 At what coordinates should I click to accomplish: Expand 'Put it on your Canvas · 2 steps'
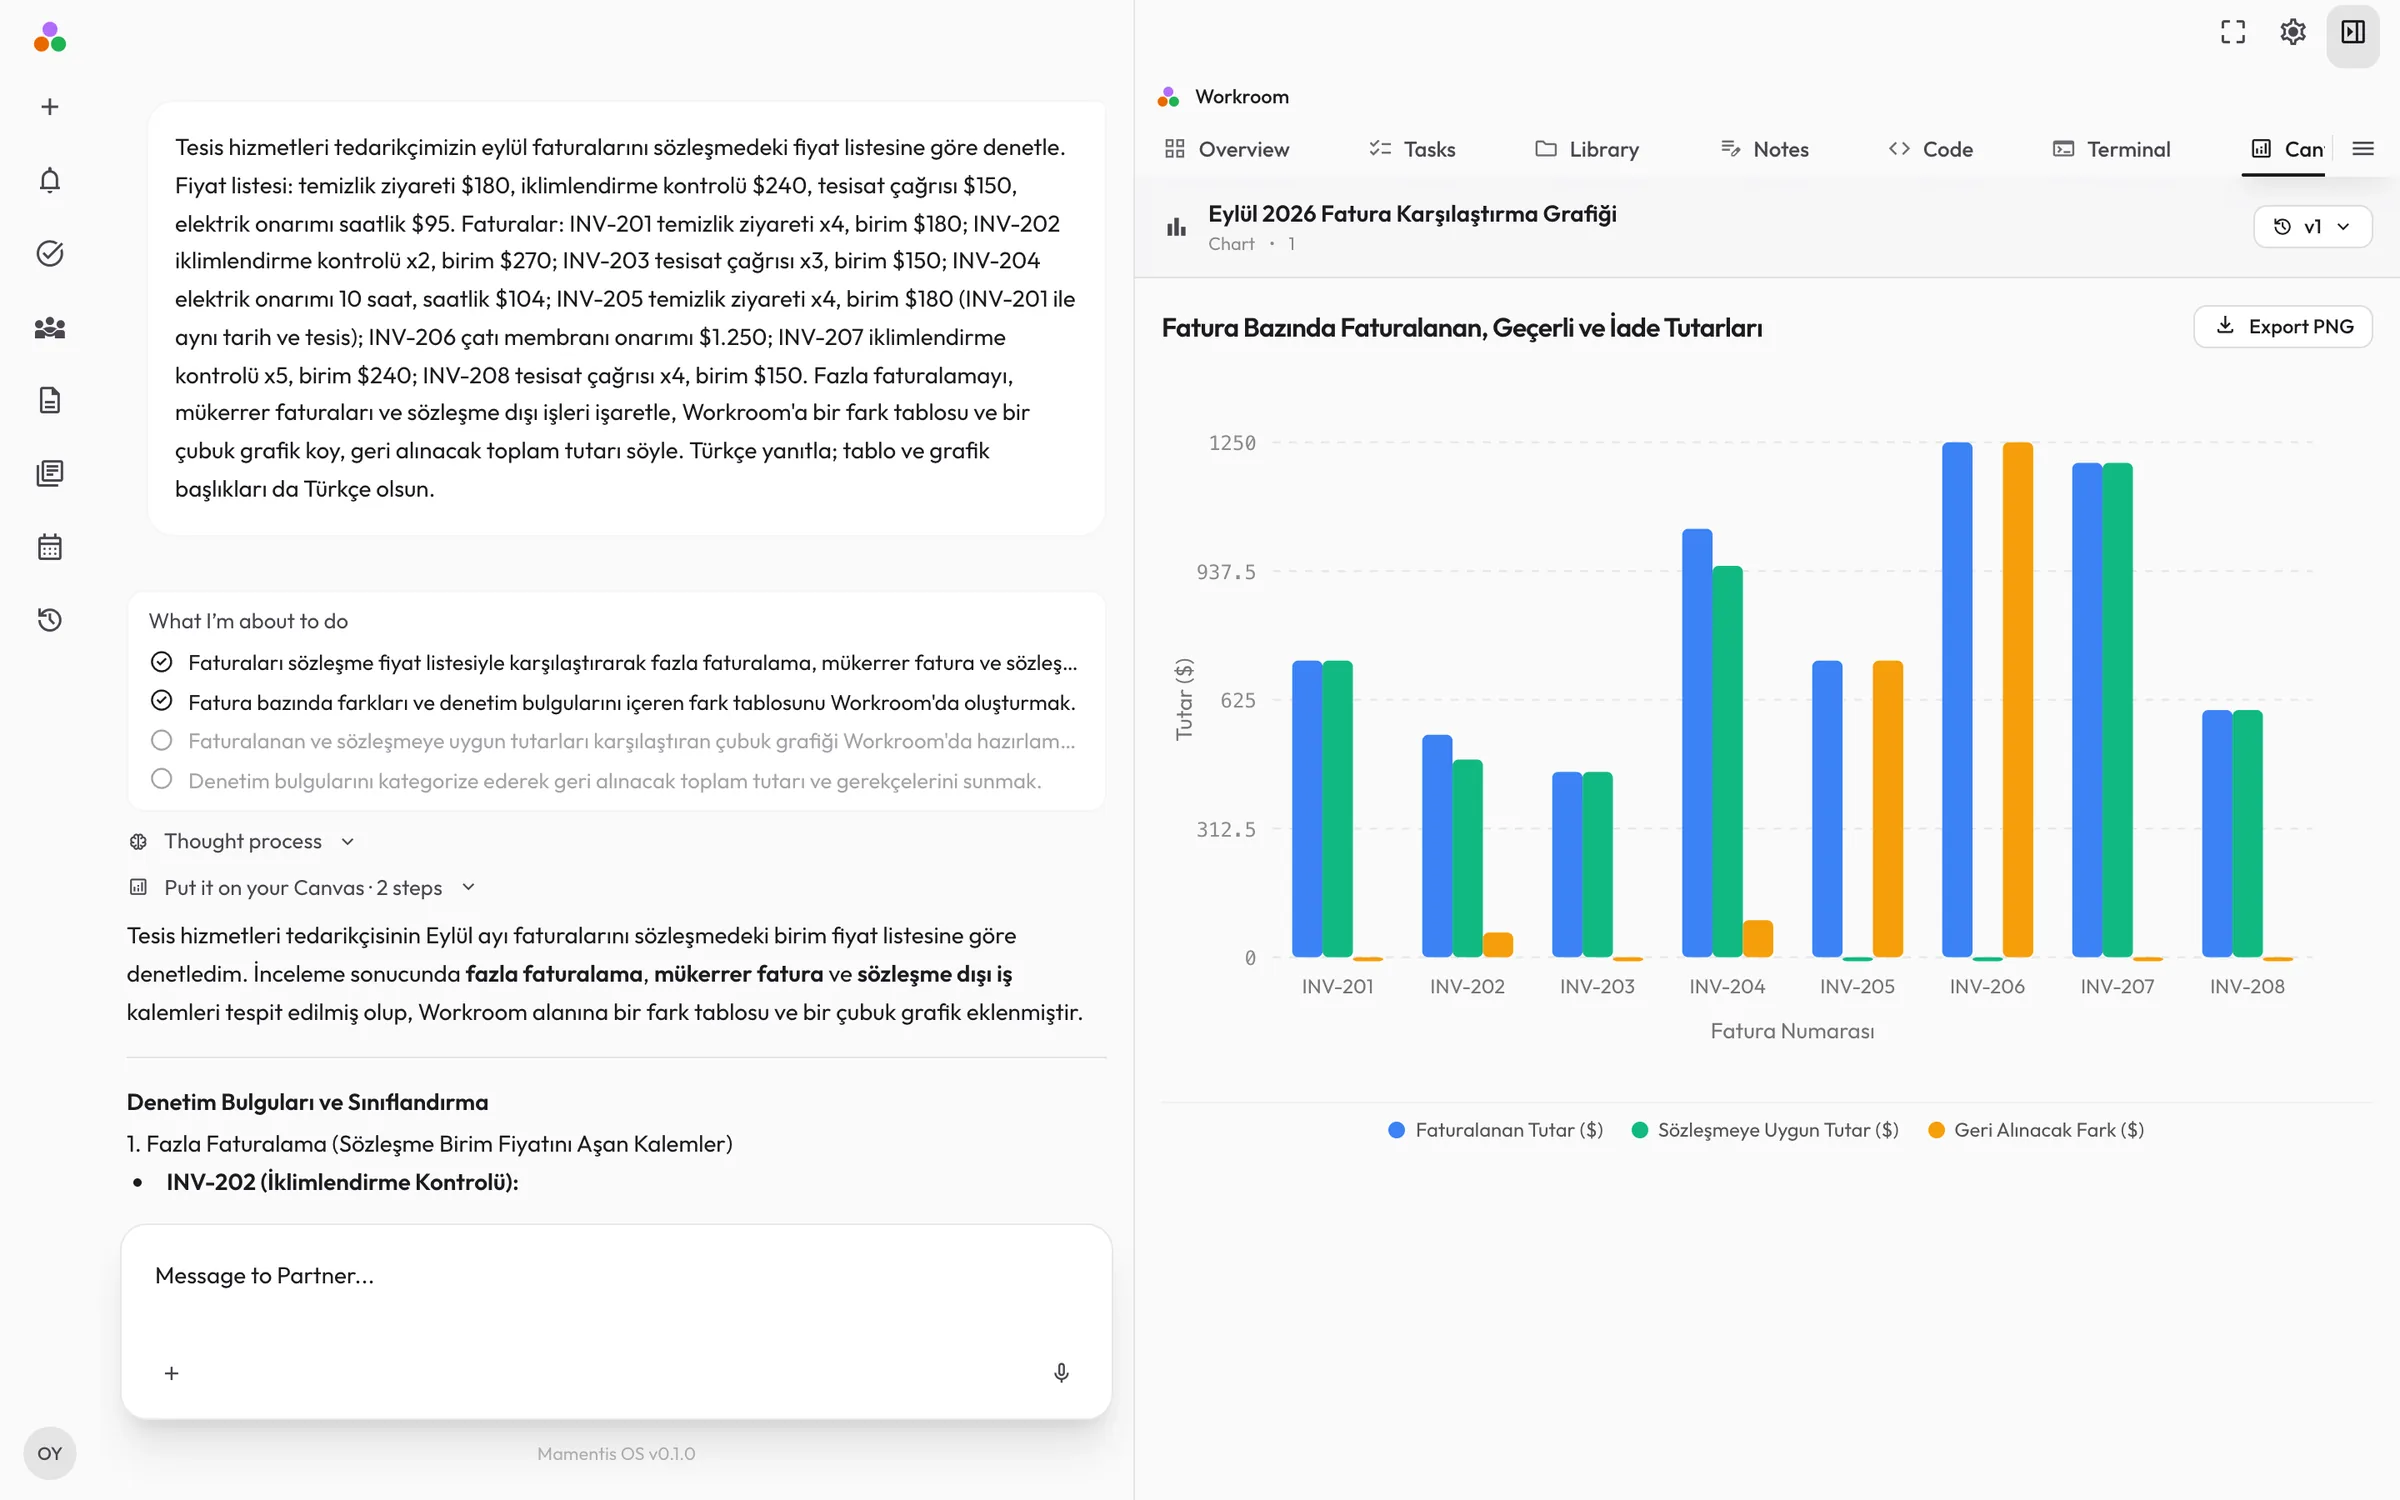coord(302,887)
